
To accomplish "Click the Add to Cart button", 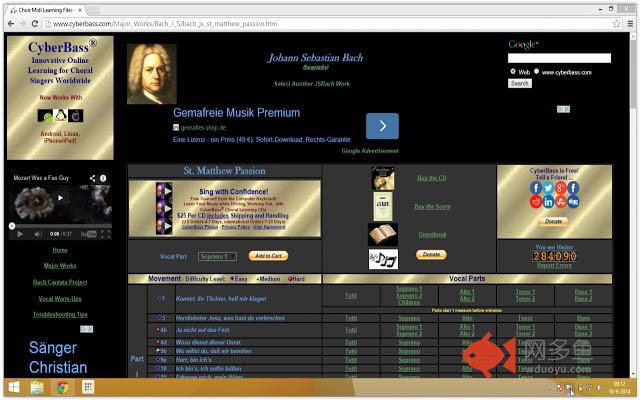I will pyautogui.click(x=268, y=256).
